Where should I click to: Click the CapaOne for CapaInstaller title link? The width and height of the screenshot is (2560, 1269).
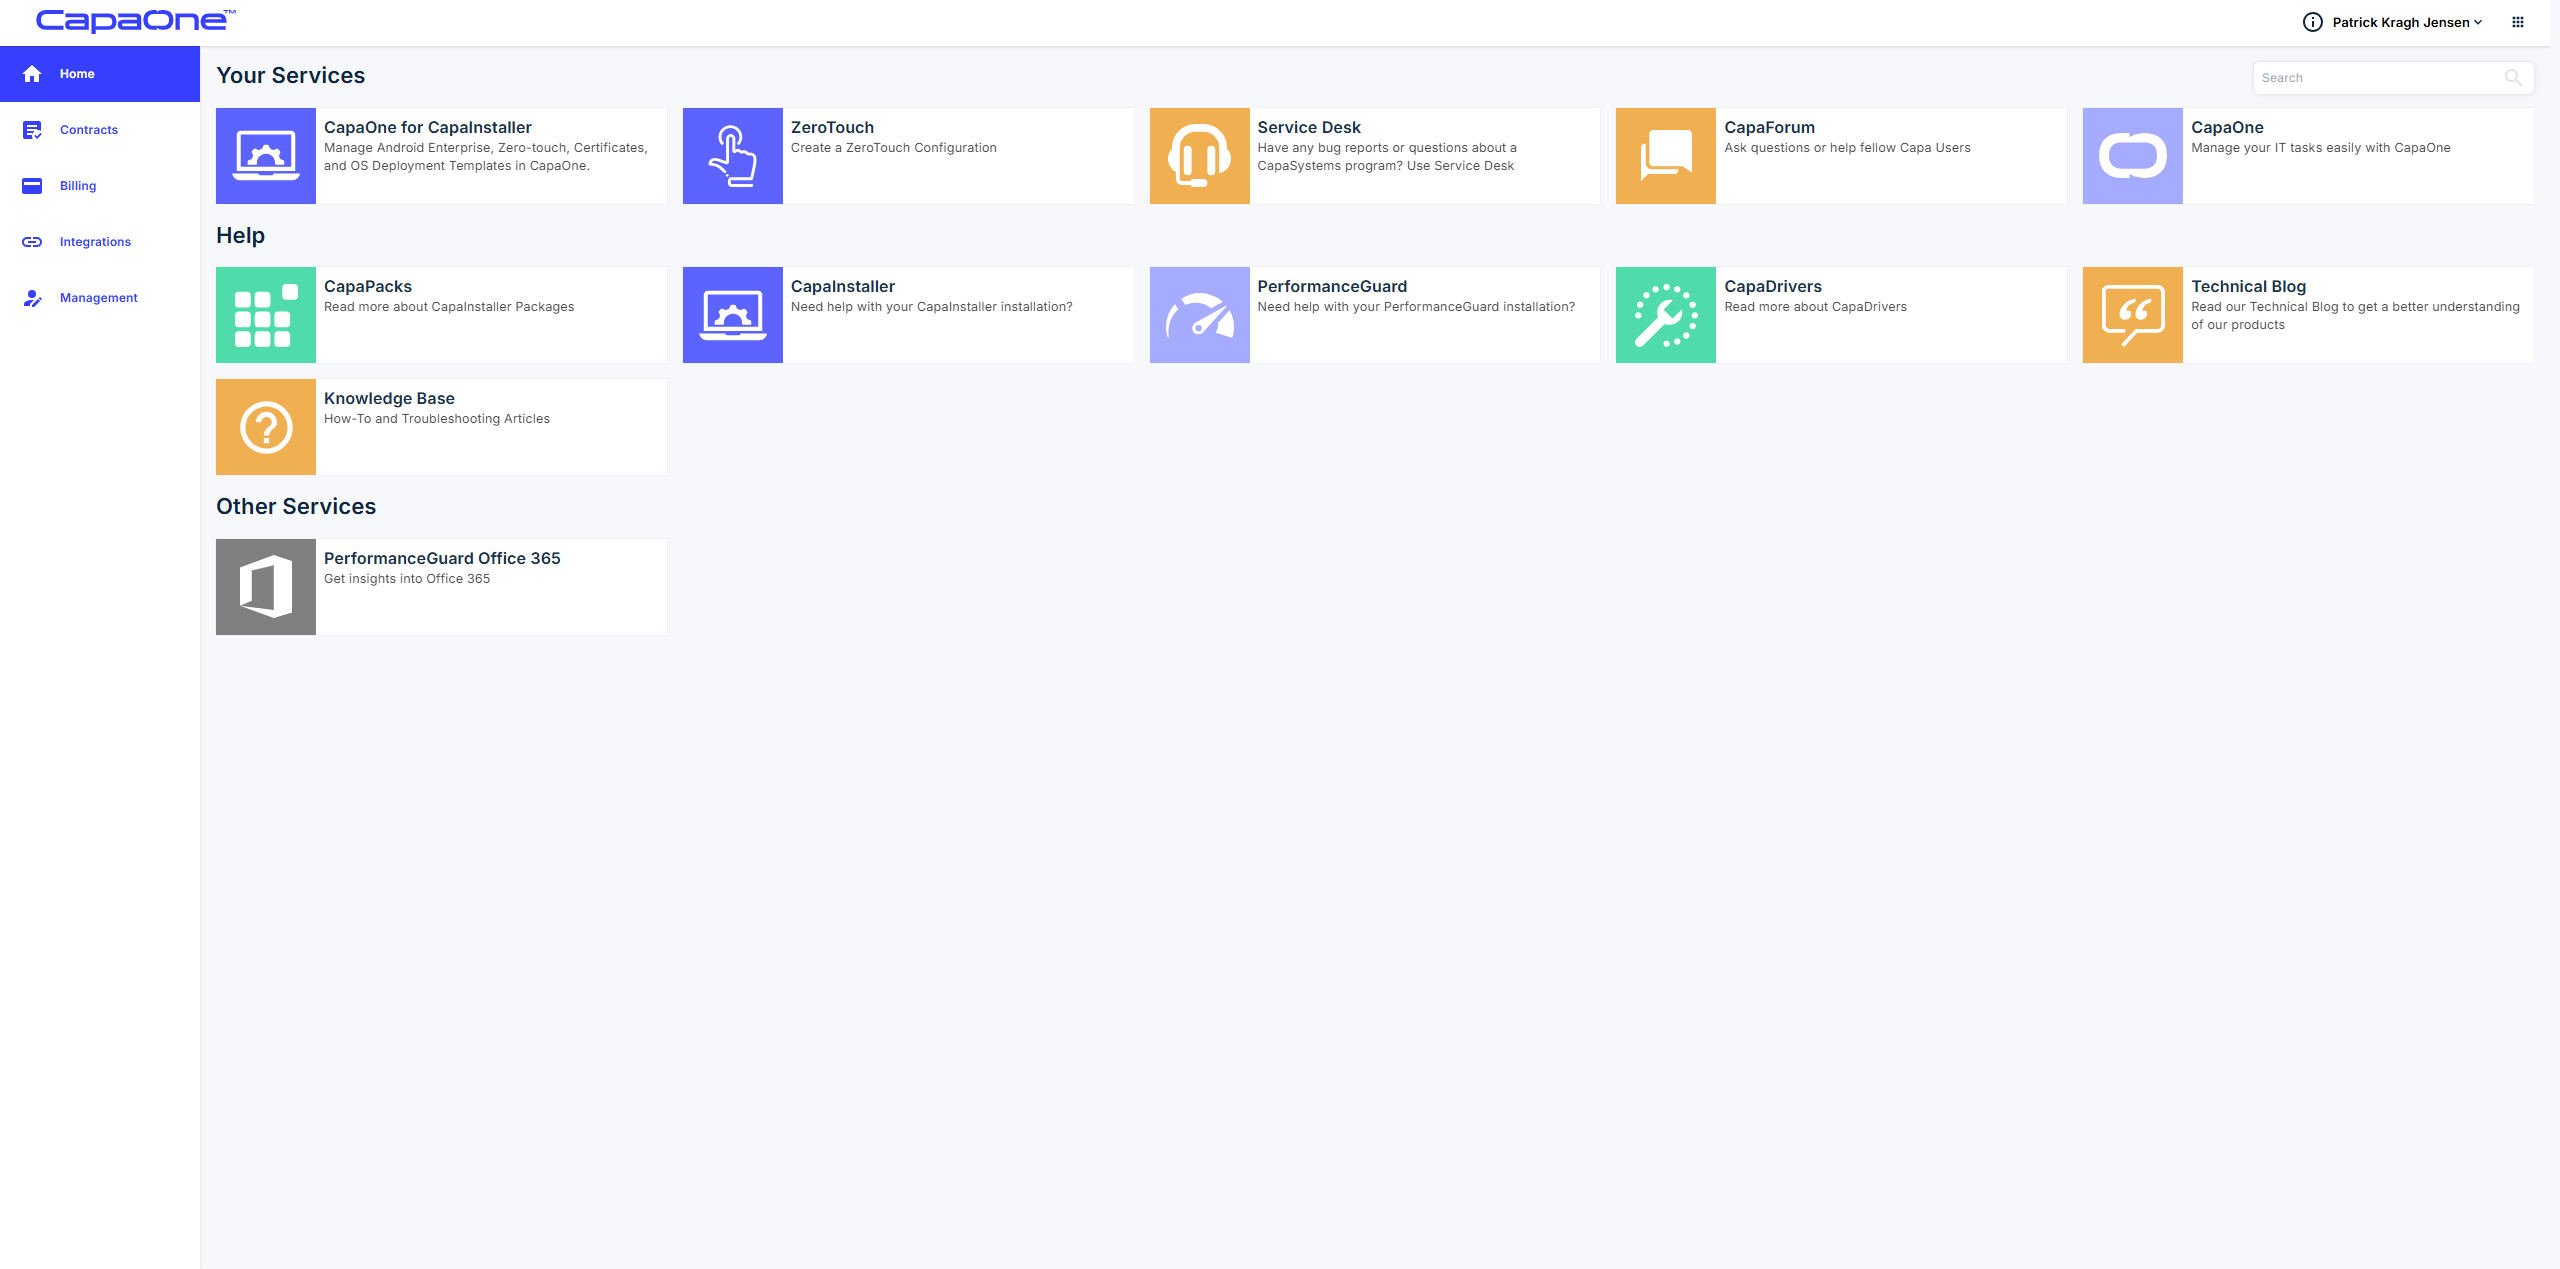click(x=428, y=127)
